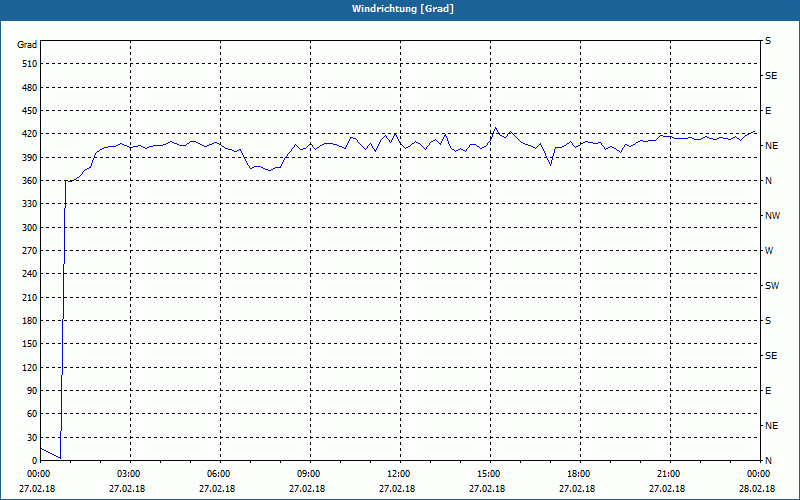Select the 28.02.18 date label
Viewport: 800px width, 500px height.
point(757,489)
